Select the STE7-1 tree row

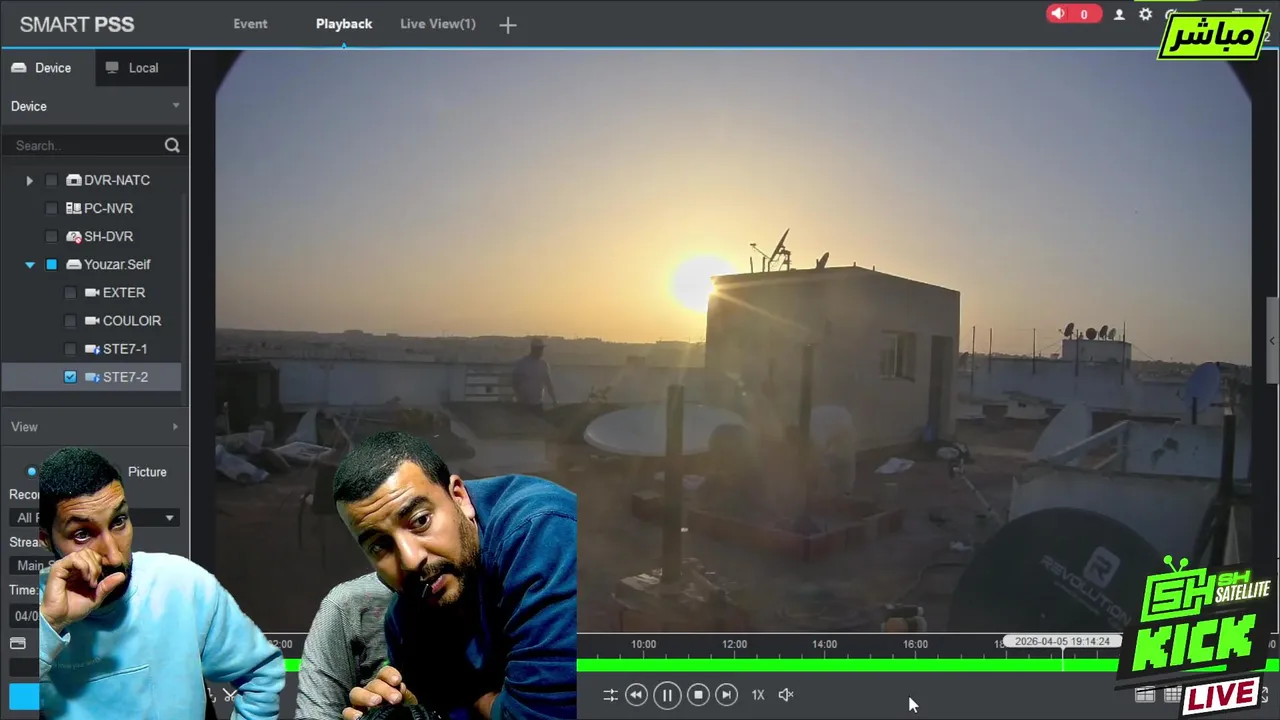tap(91, 348)
